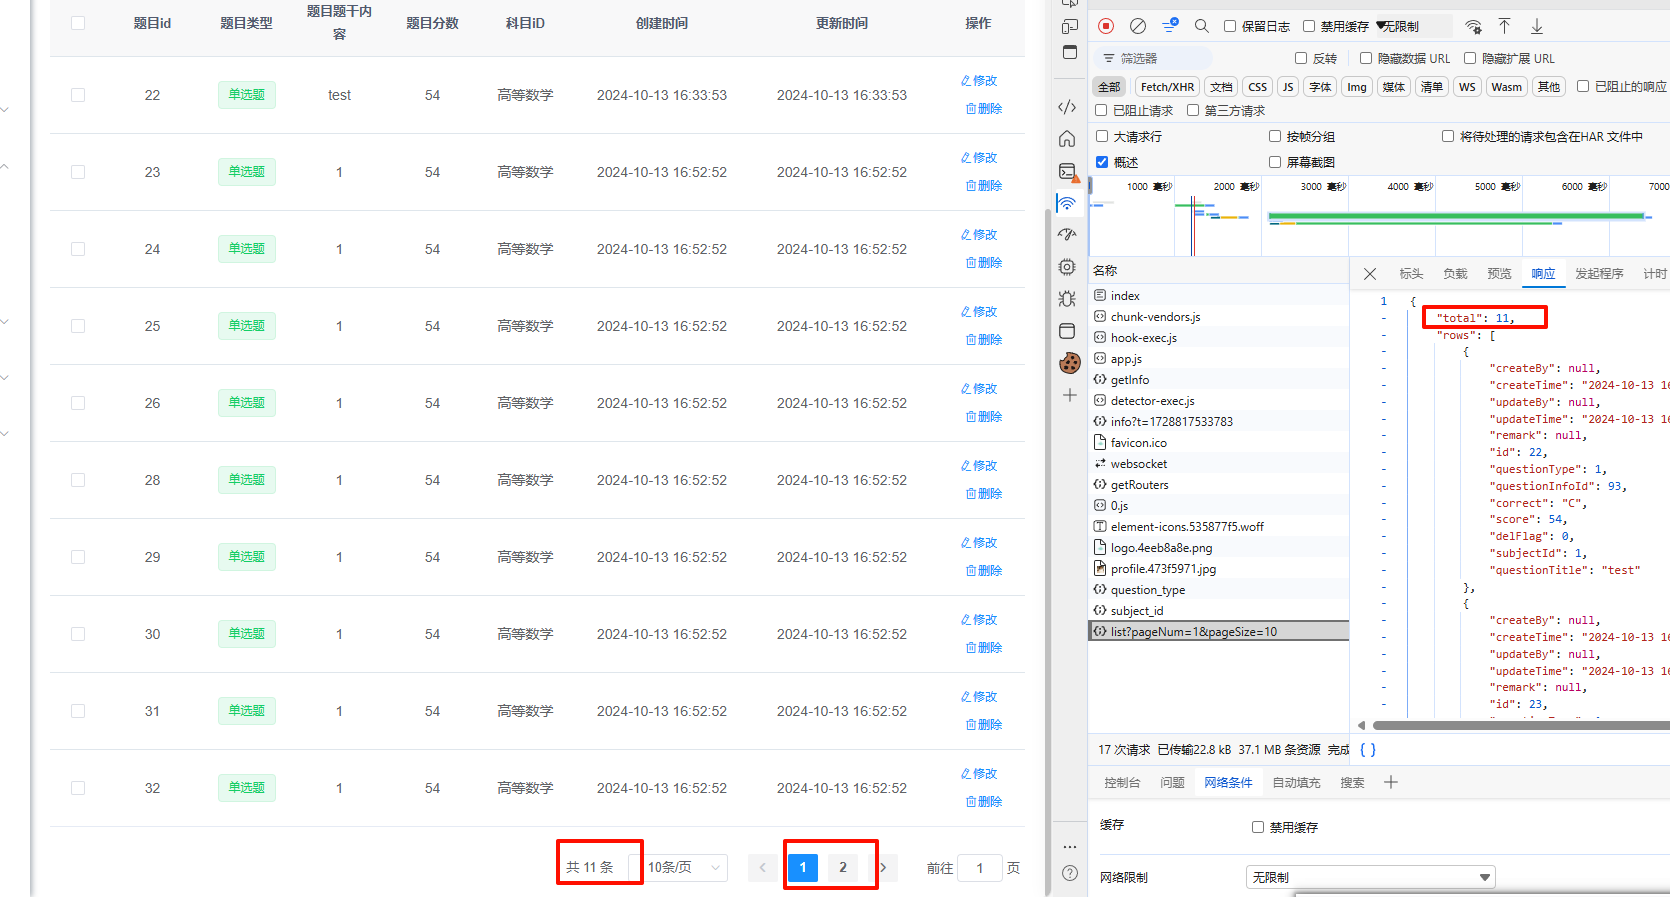Enable 屏幕截图 screenshots checkbox
The height and width of the screenshot is (897, 1670).
[x=1275, y=161]
